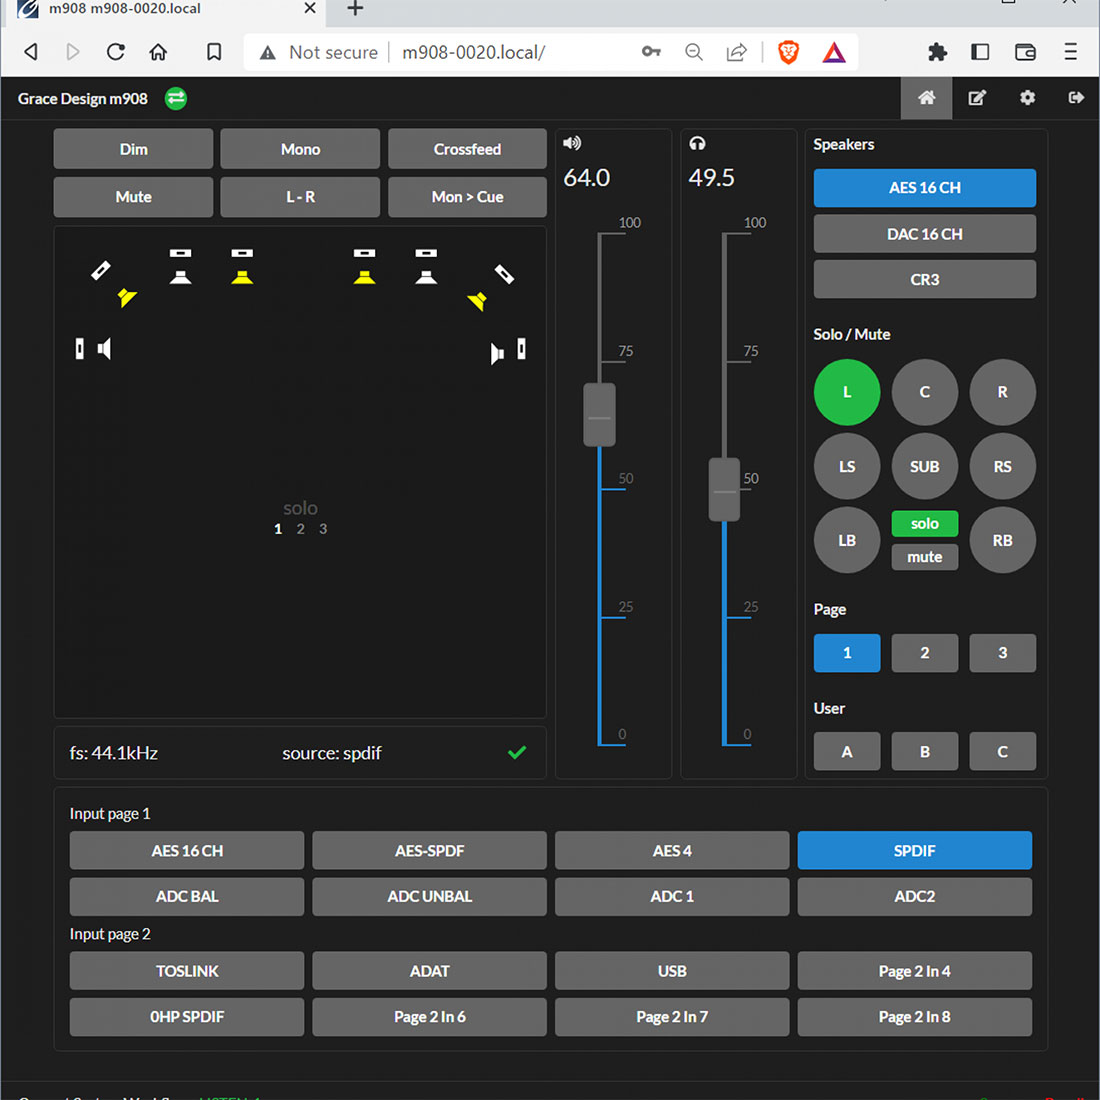Toggle solo on the L channel
The width and height of the screenshot is (1100, 1100).
(x=847, y=392)
